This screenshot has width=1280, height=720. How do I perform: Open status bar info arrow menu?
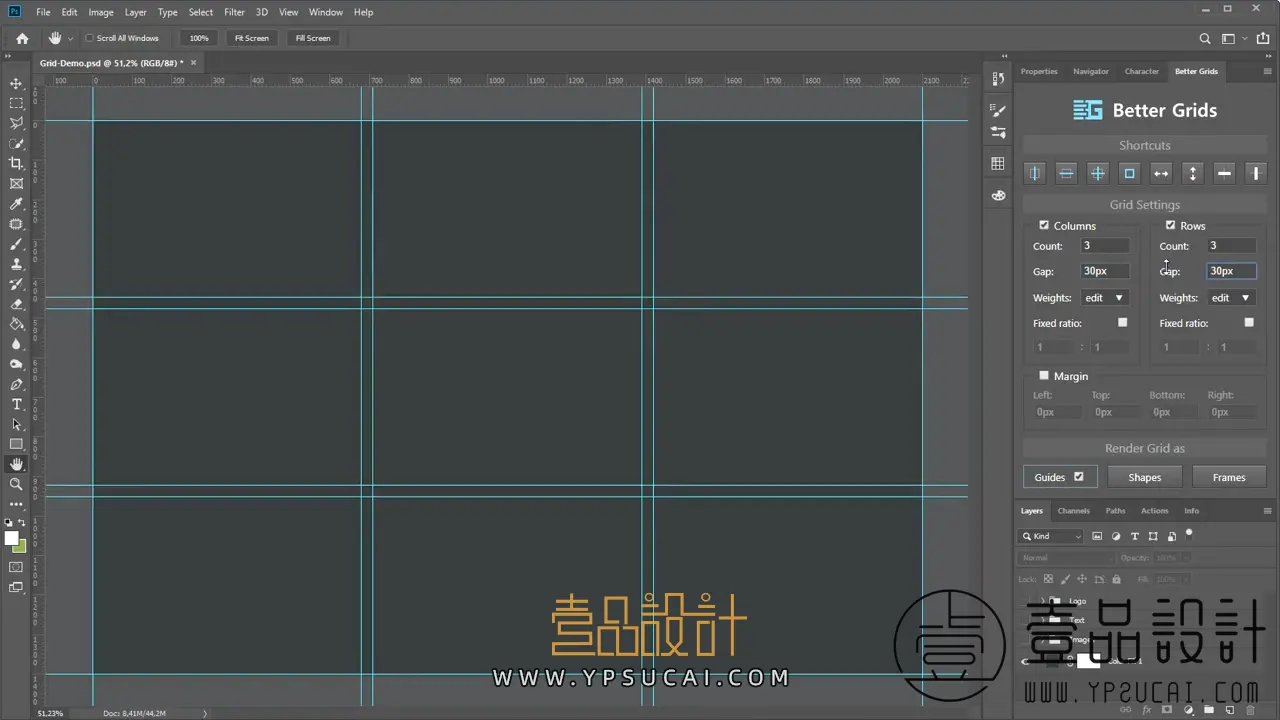pos(205,713)
